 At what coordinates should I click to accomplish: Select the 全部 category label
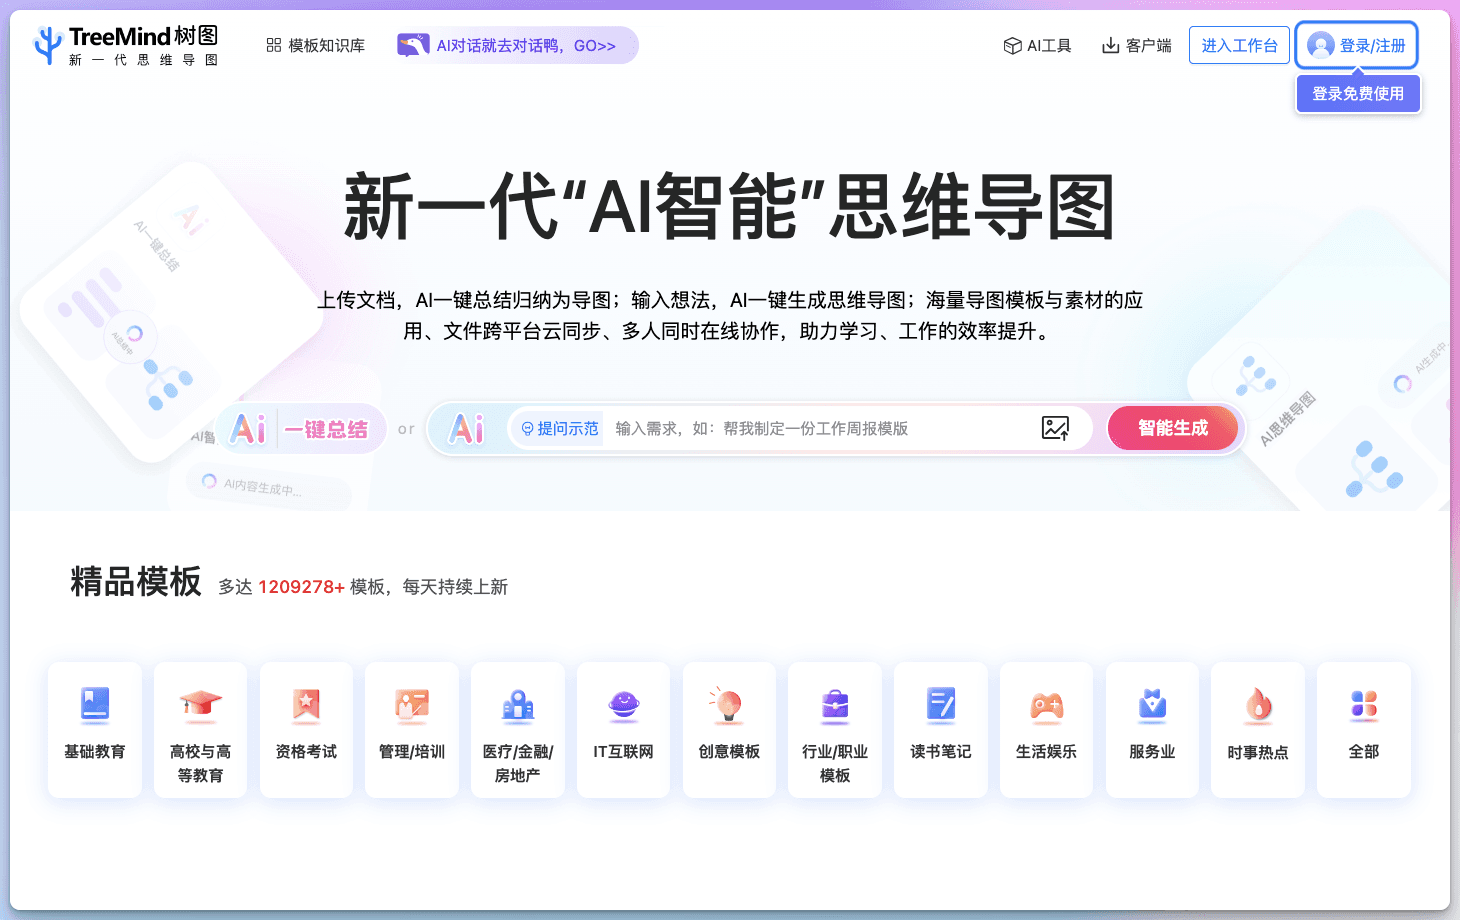click(x=1364, y=752)
